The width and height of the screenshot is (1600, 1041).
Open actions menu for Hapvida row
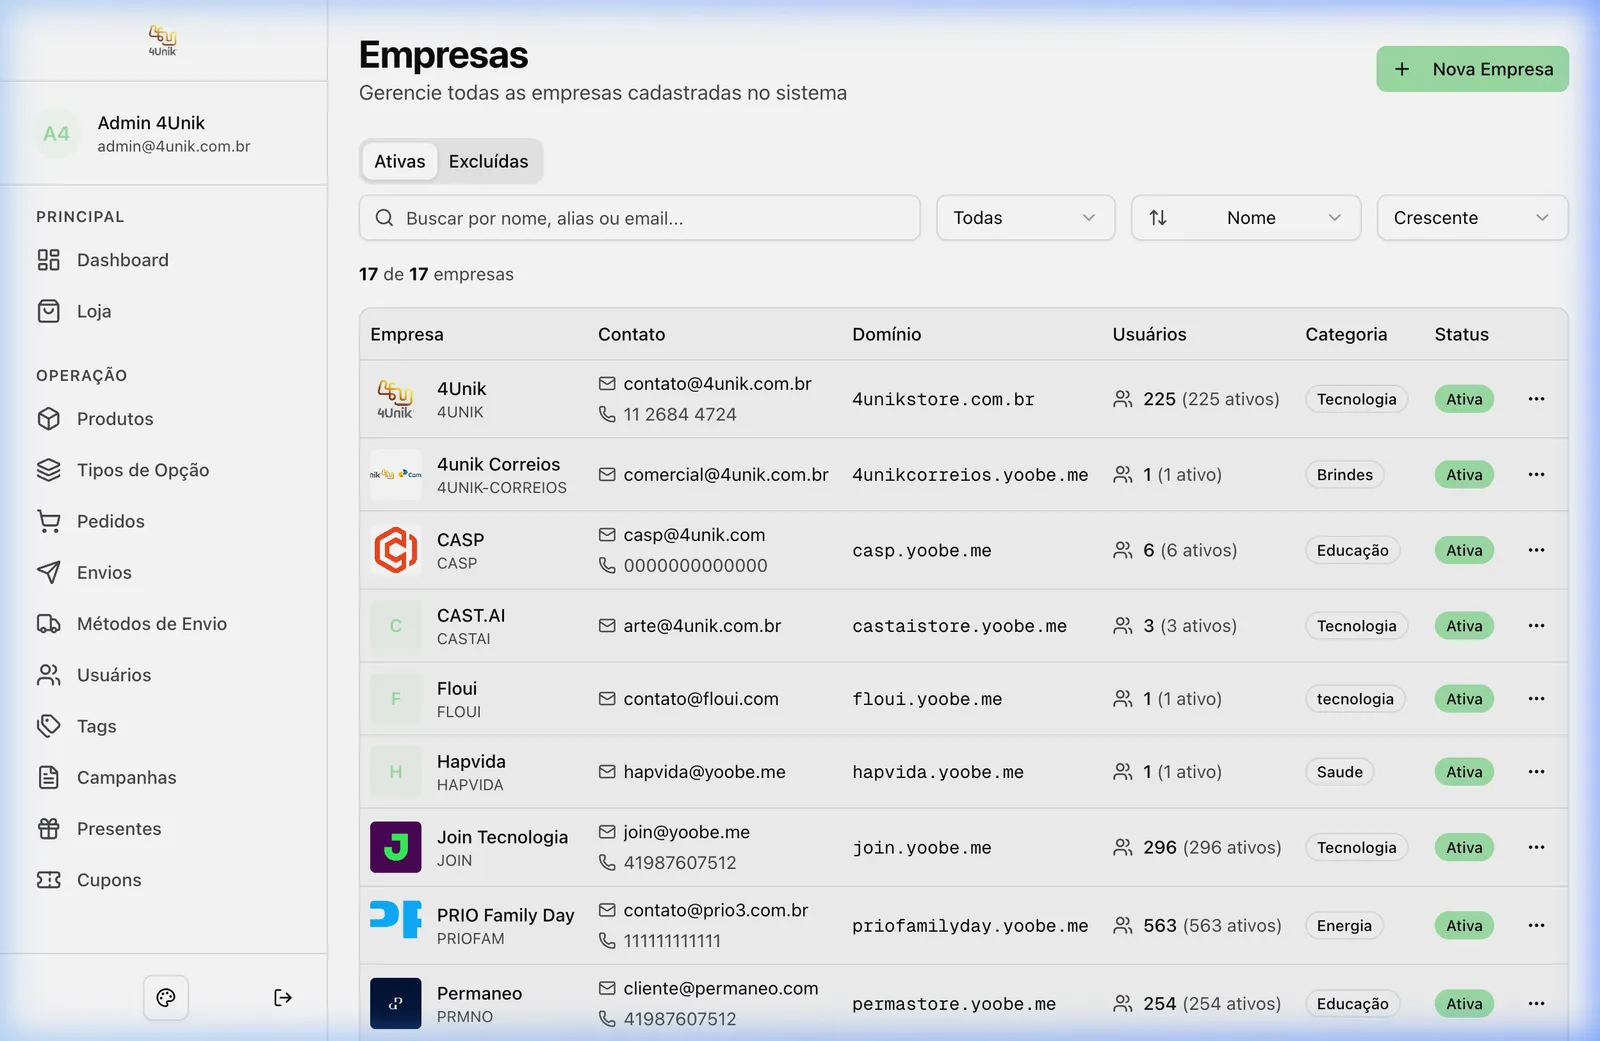pos(1537,772)
